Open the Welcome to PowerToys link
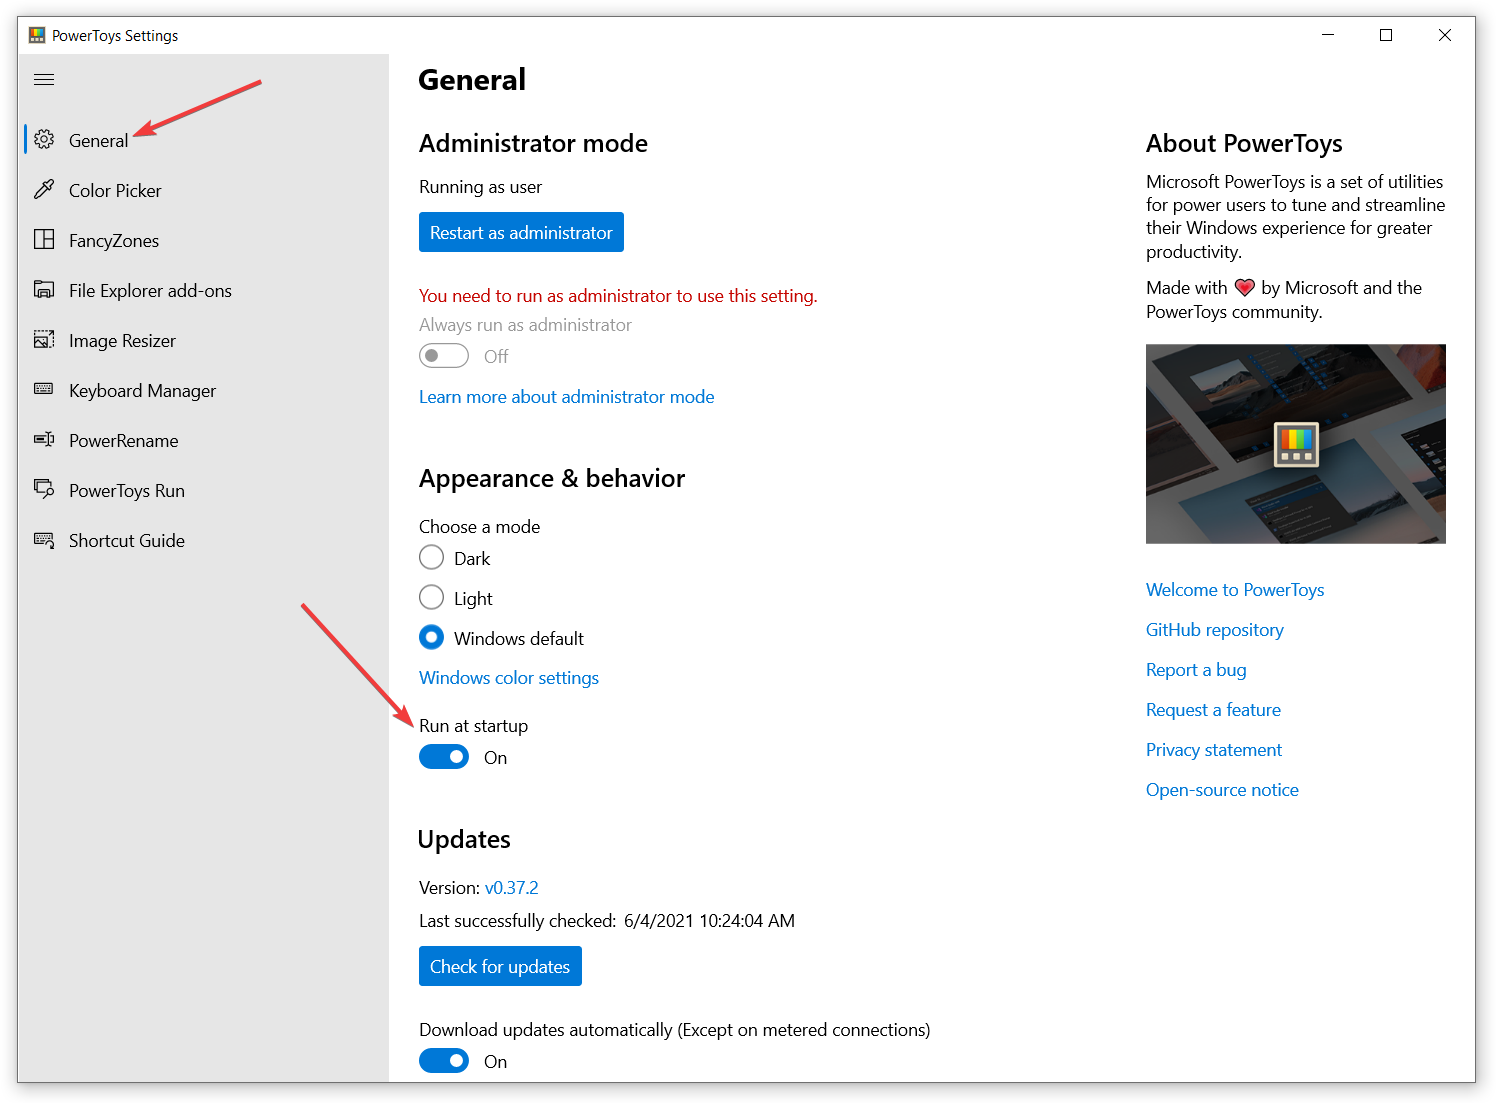This screenshot has height=1103, width=1496. [x=1235, y=590]
